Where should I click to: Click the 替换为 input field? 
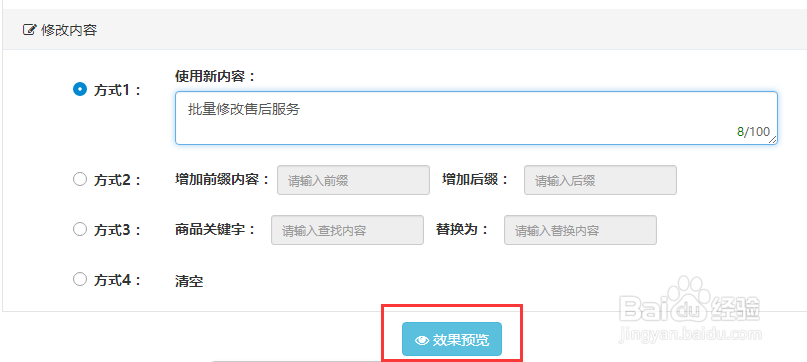coord(580,230)
